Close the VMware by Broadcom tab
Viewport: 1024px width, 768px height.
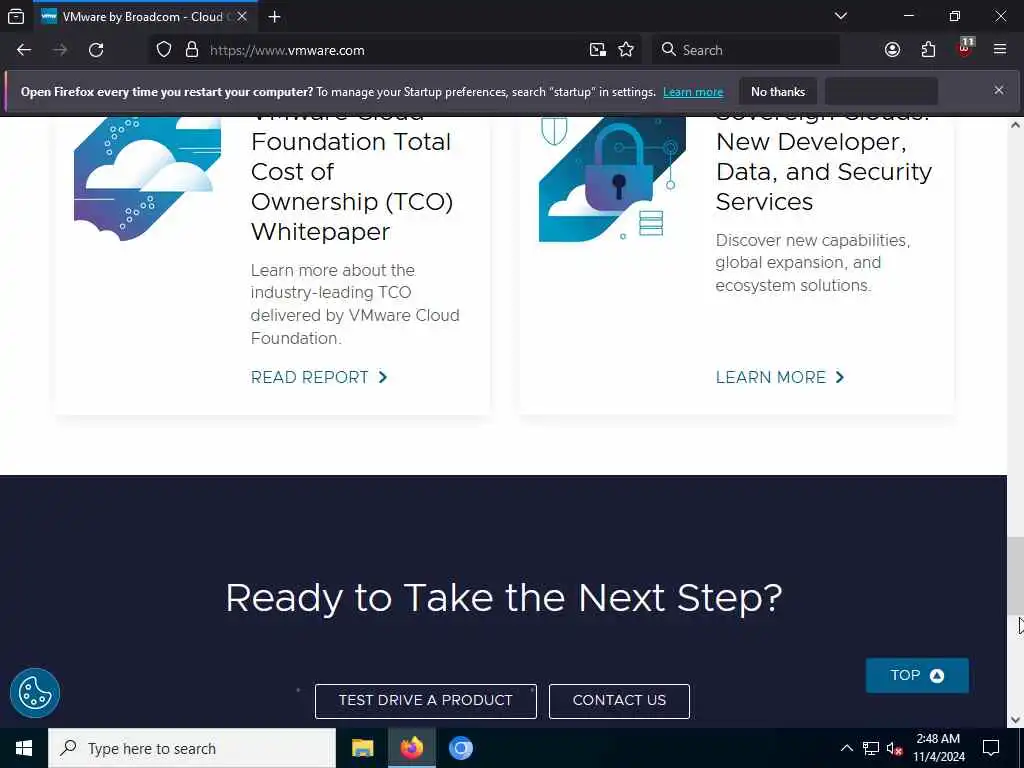point(242,16)
